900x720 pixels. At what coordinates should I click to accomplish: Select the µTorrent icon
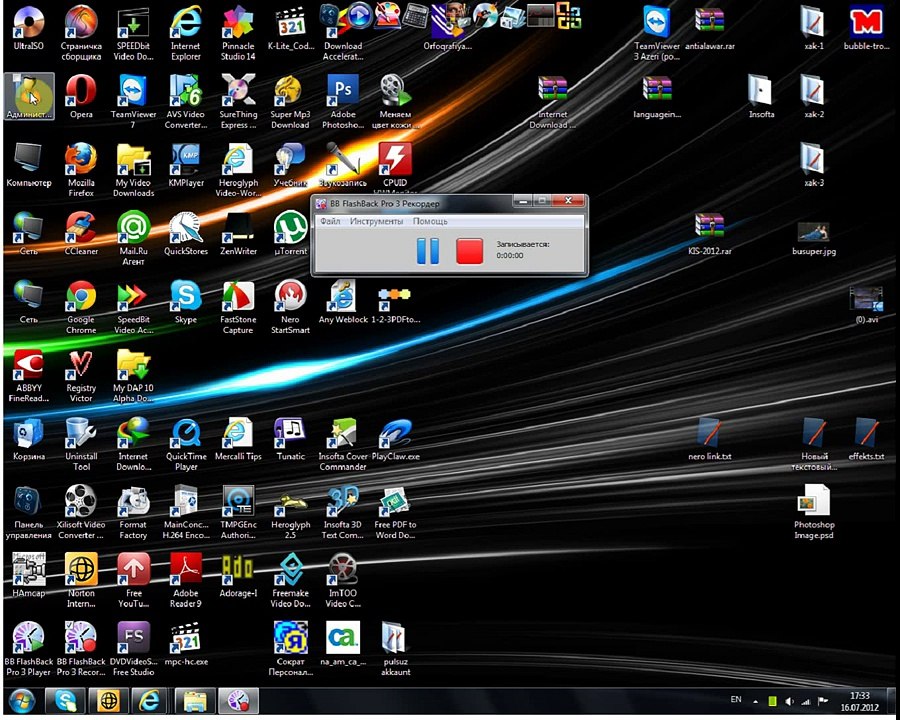(x=290, y=233)
